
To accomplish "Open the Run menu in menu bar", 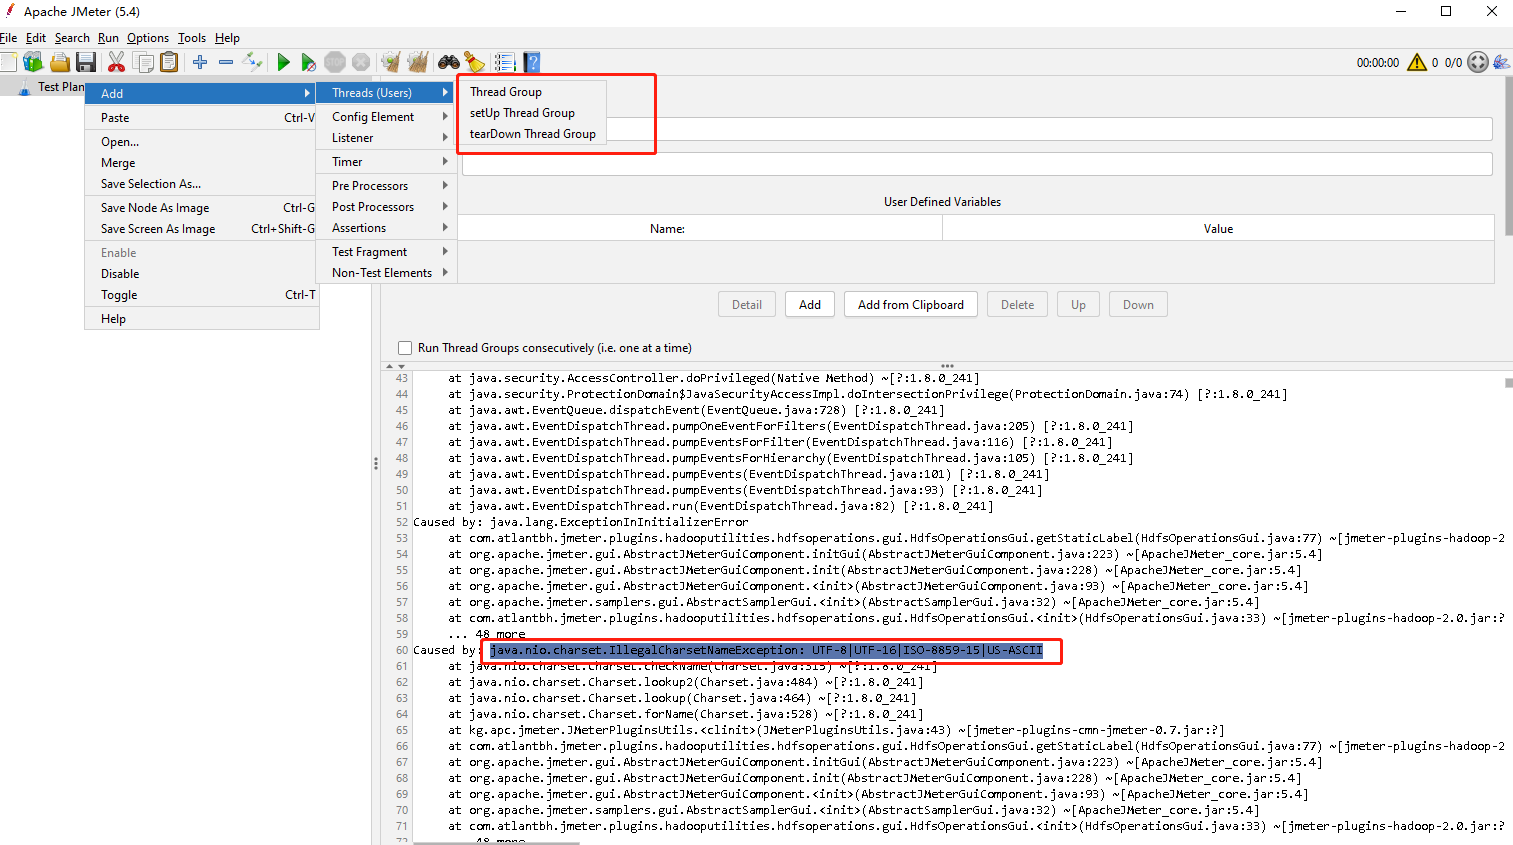I will pyautogui.click(x=108, y=38).
